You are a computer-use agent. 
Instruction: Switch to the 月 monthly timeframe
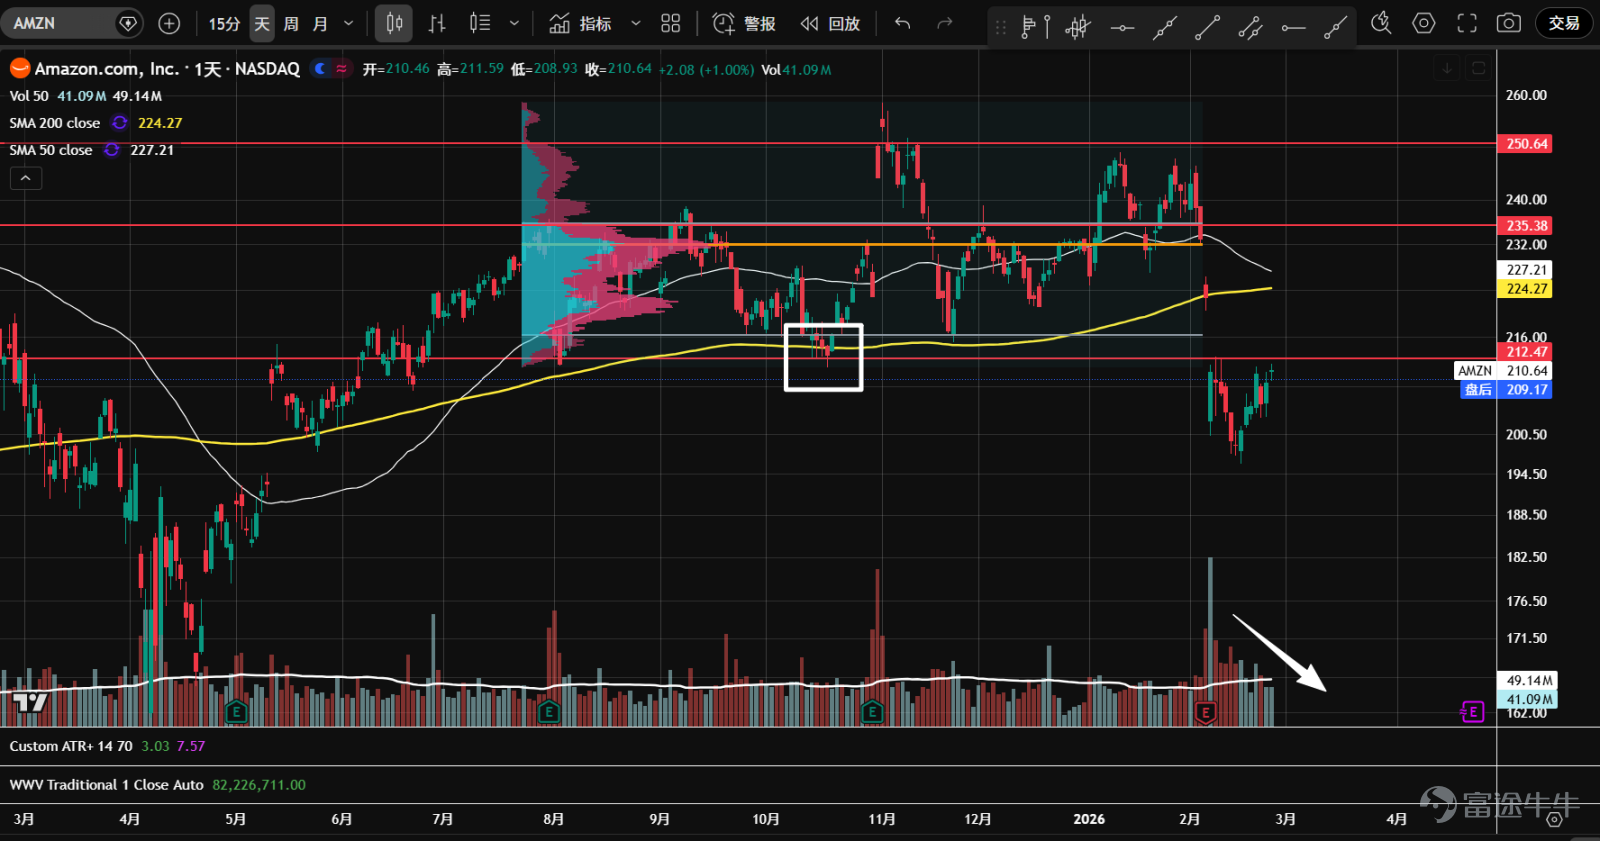tap(320, 23)
